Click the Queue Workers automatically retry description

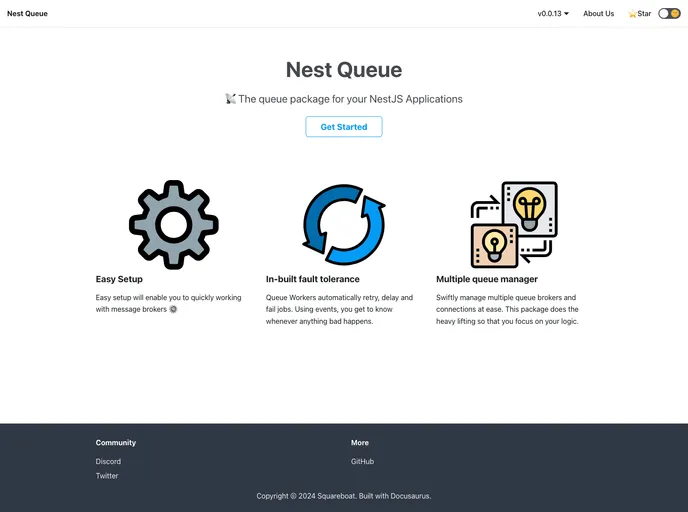(339, 309)
